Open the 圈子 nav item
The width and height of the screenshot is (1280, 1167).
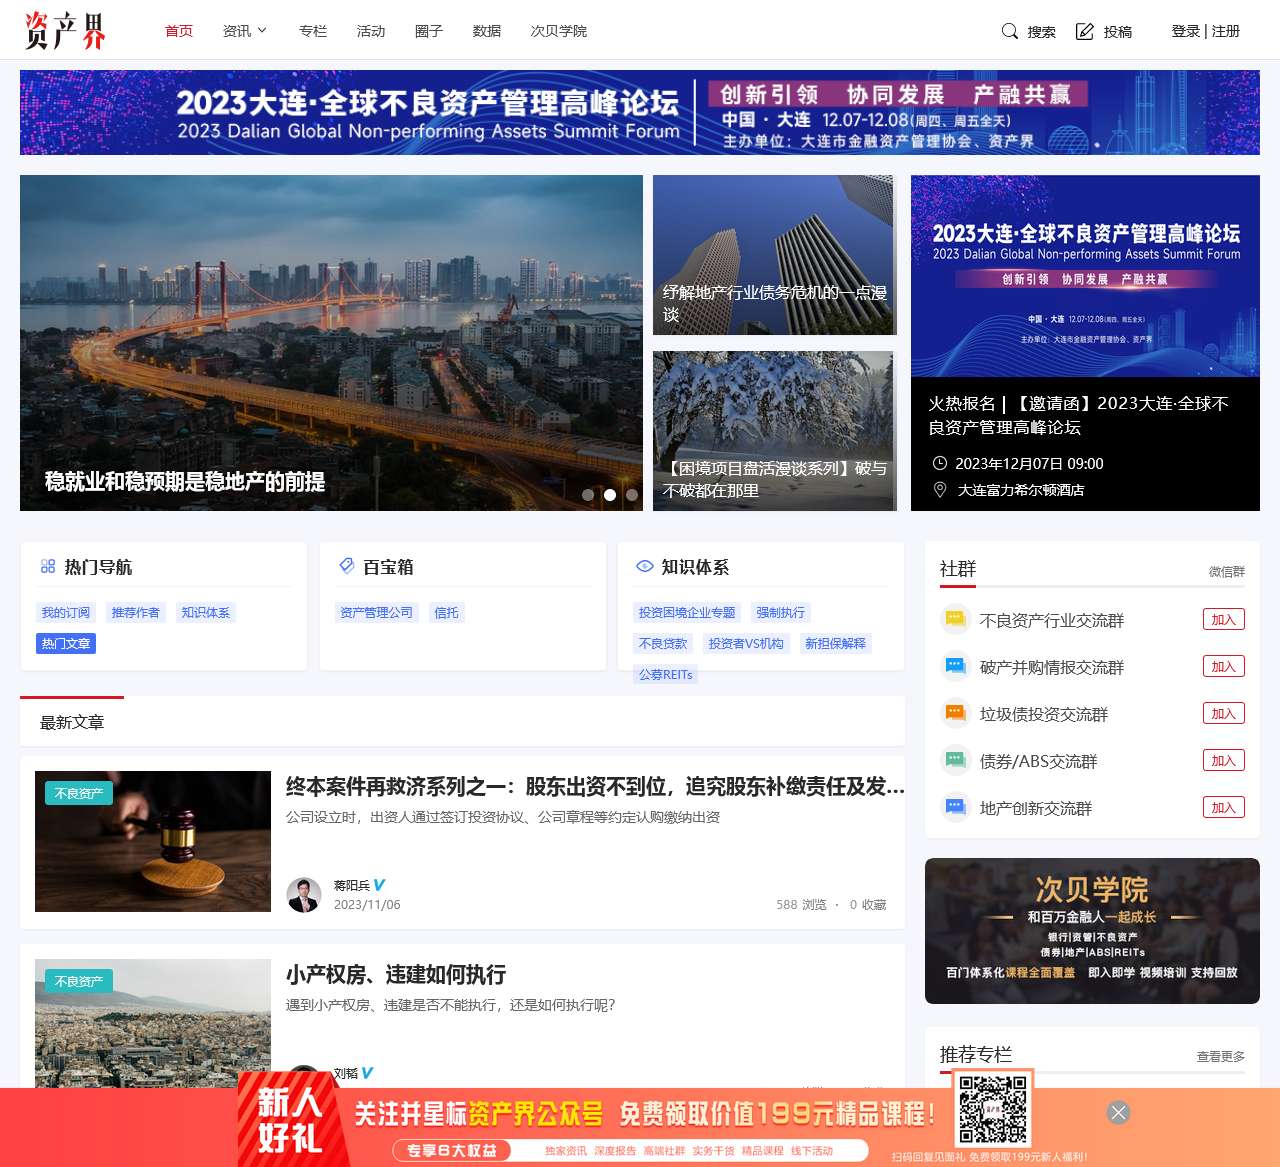pos(429,31)
